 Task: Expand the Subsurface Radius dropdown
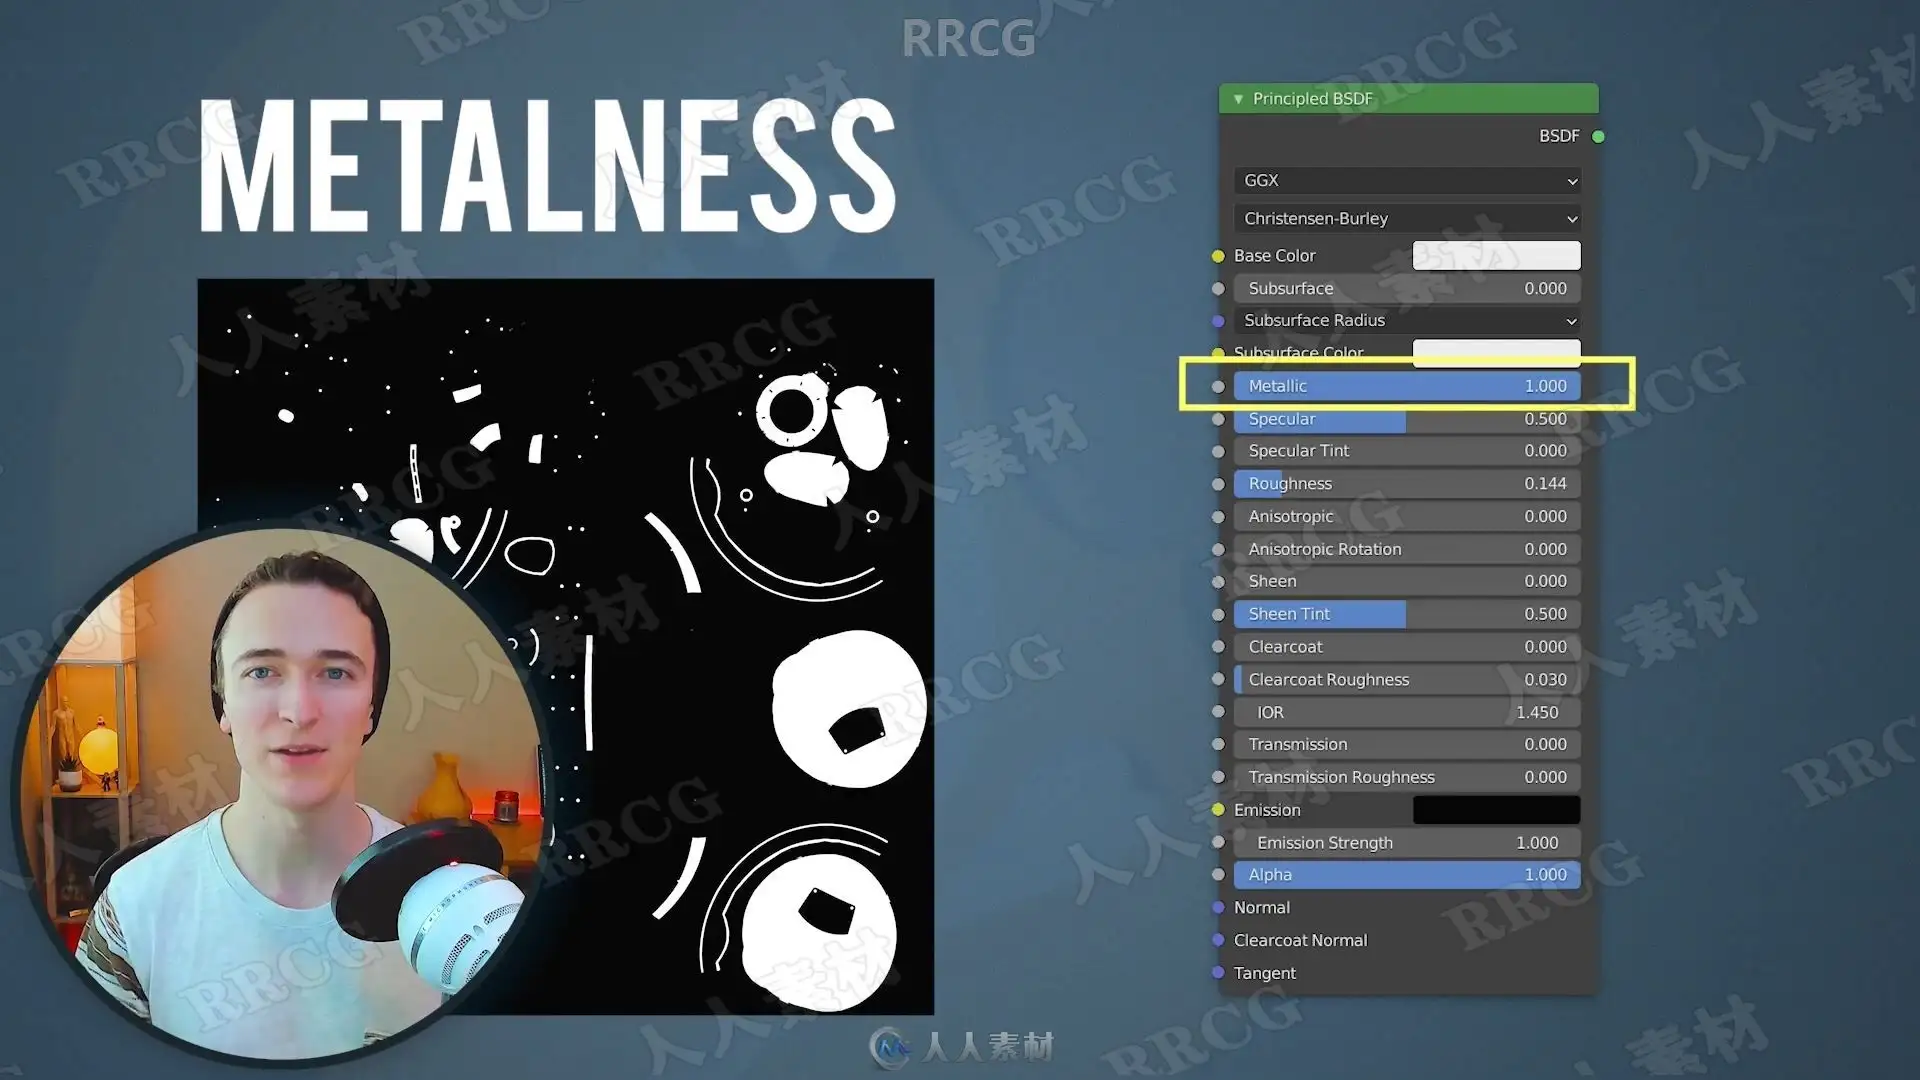pos(1407,320)
